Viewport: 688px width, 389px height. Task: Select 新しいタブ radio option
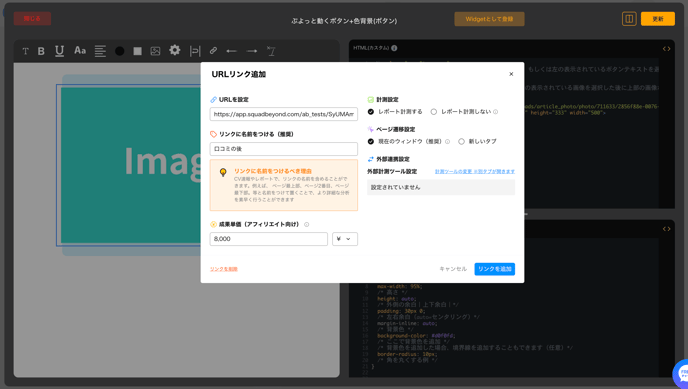(x=461, y=142)
